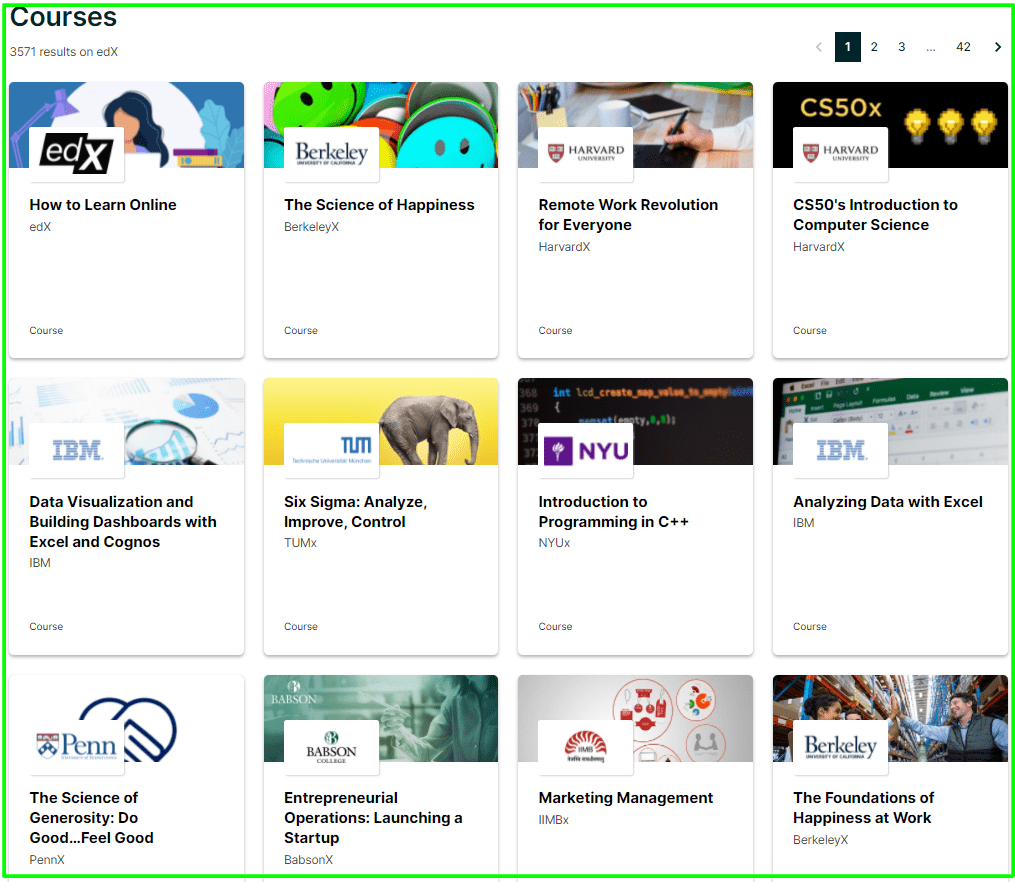Open the Analyzing Data with Excel course
Viewport: 1015px width, 882px height.
click(x=887, y=502)
